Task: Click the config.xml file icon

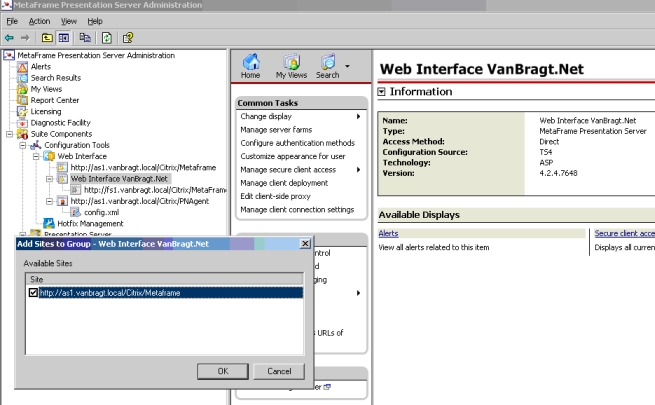Action: (x=76, y=212)
